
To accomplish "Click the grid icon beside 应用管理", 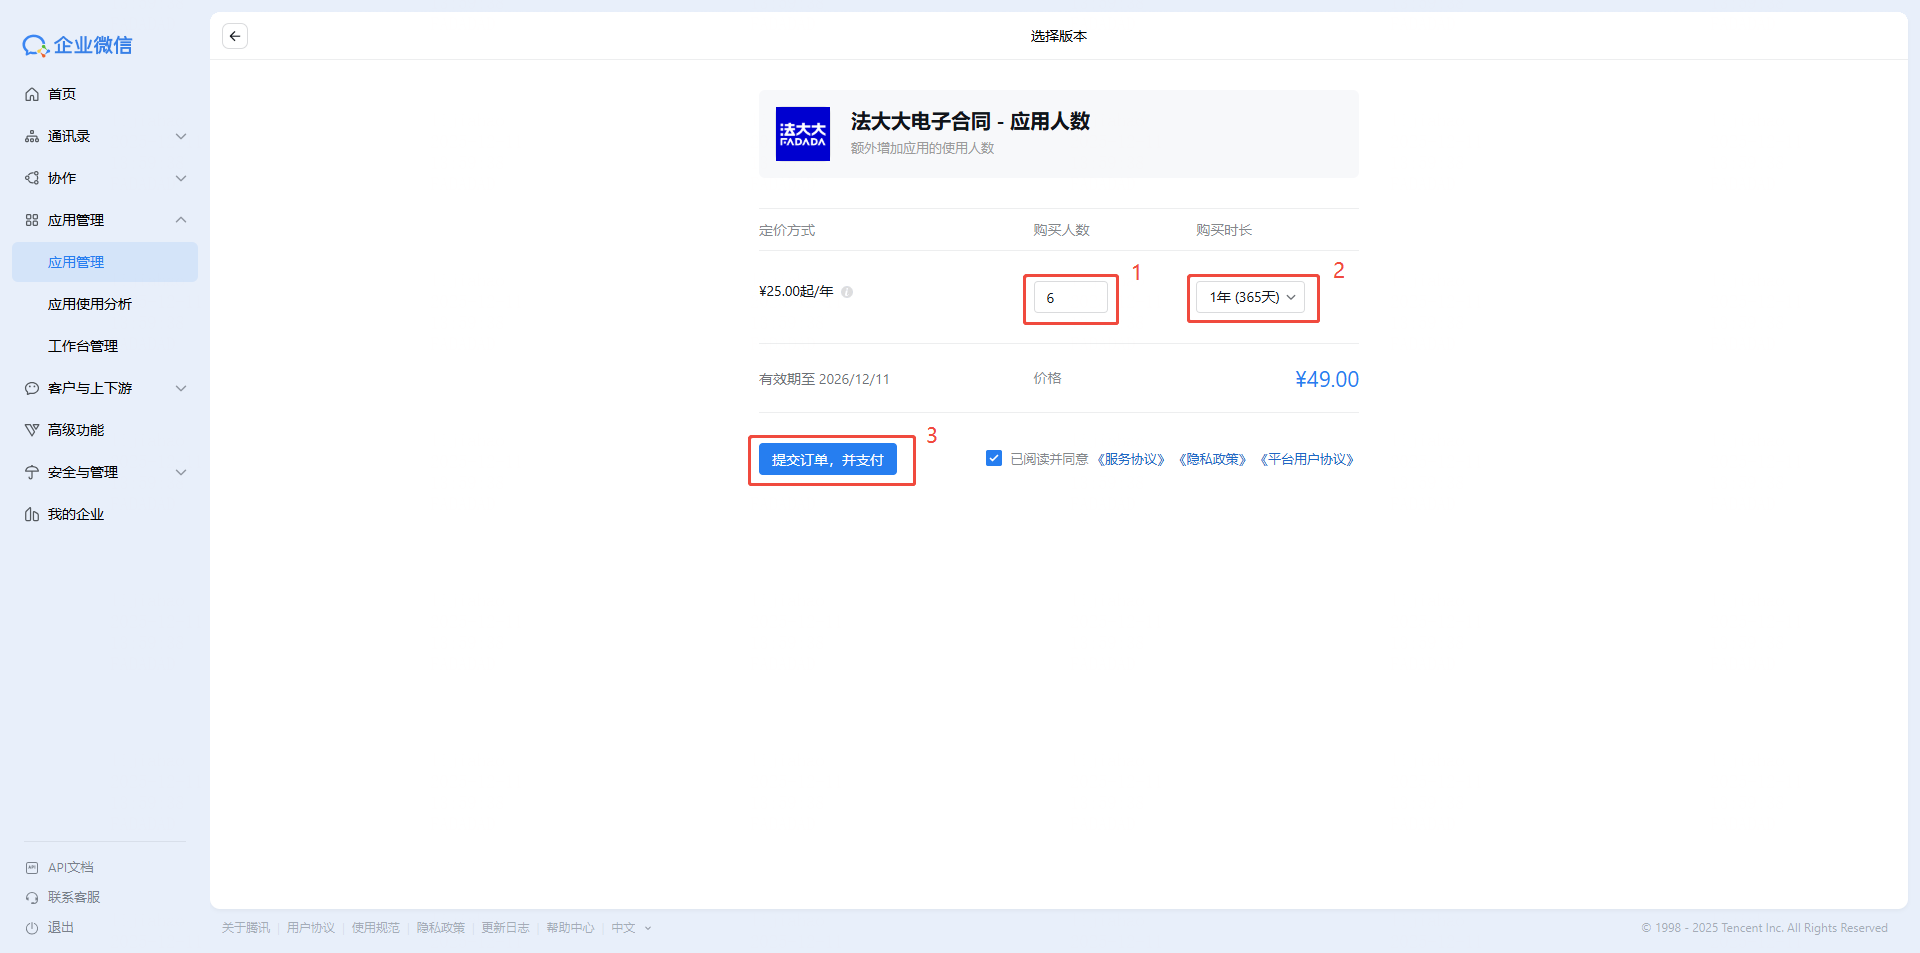I will click(x=32, y=220).
